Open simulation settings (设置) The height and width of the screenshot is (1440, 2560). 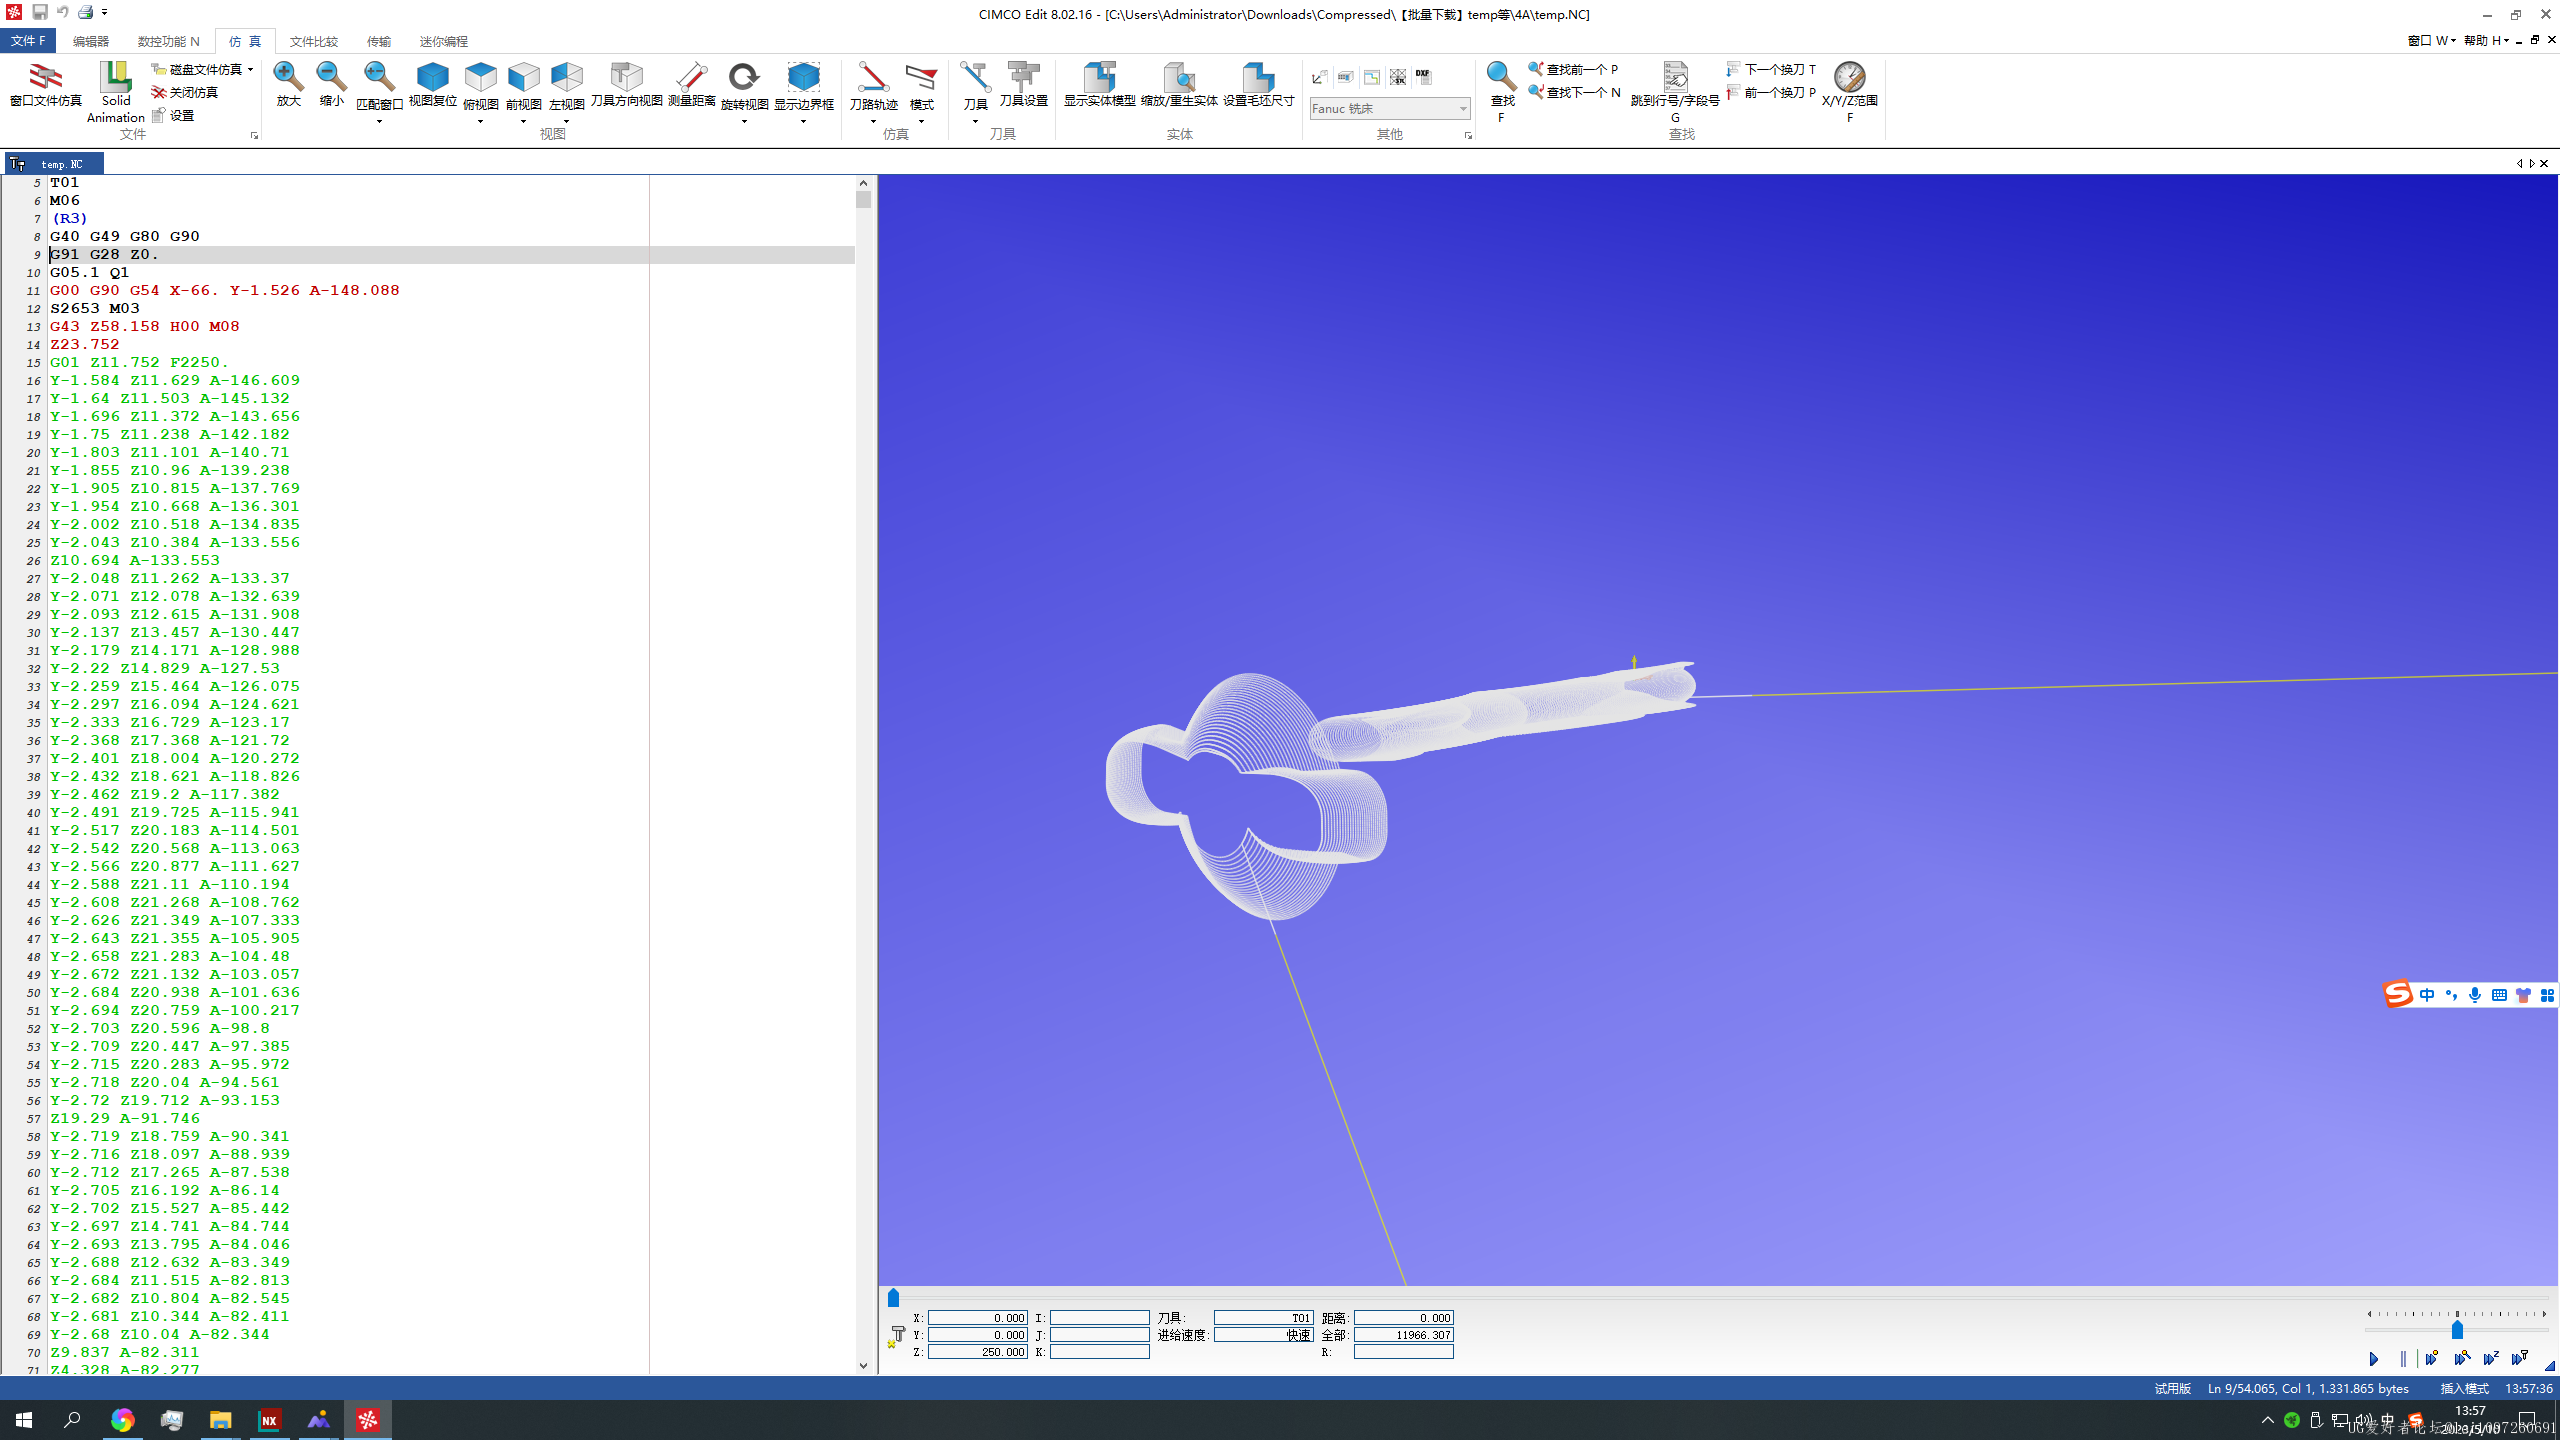[x=174, y=116]
